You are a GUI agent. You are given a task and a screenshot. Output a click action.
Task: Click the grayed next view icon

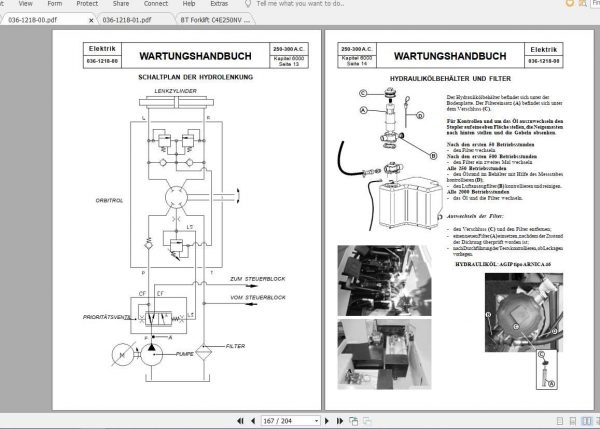coord(367,421)
